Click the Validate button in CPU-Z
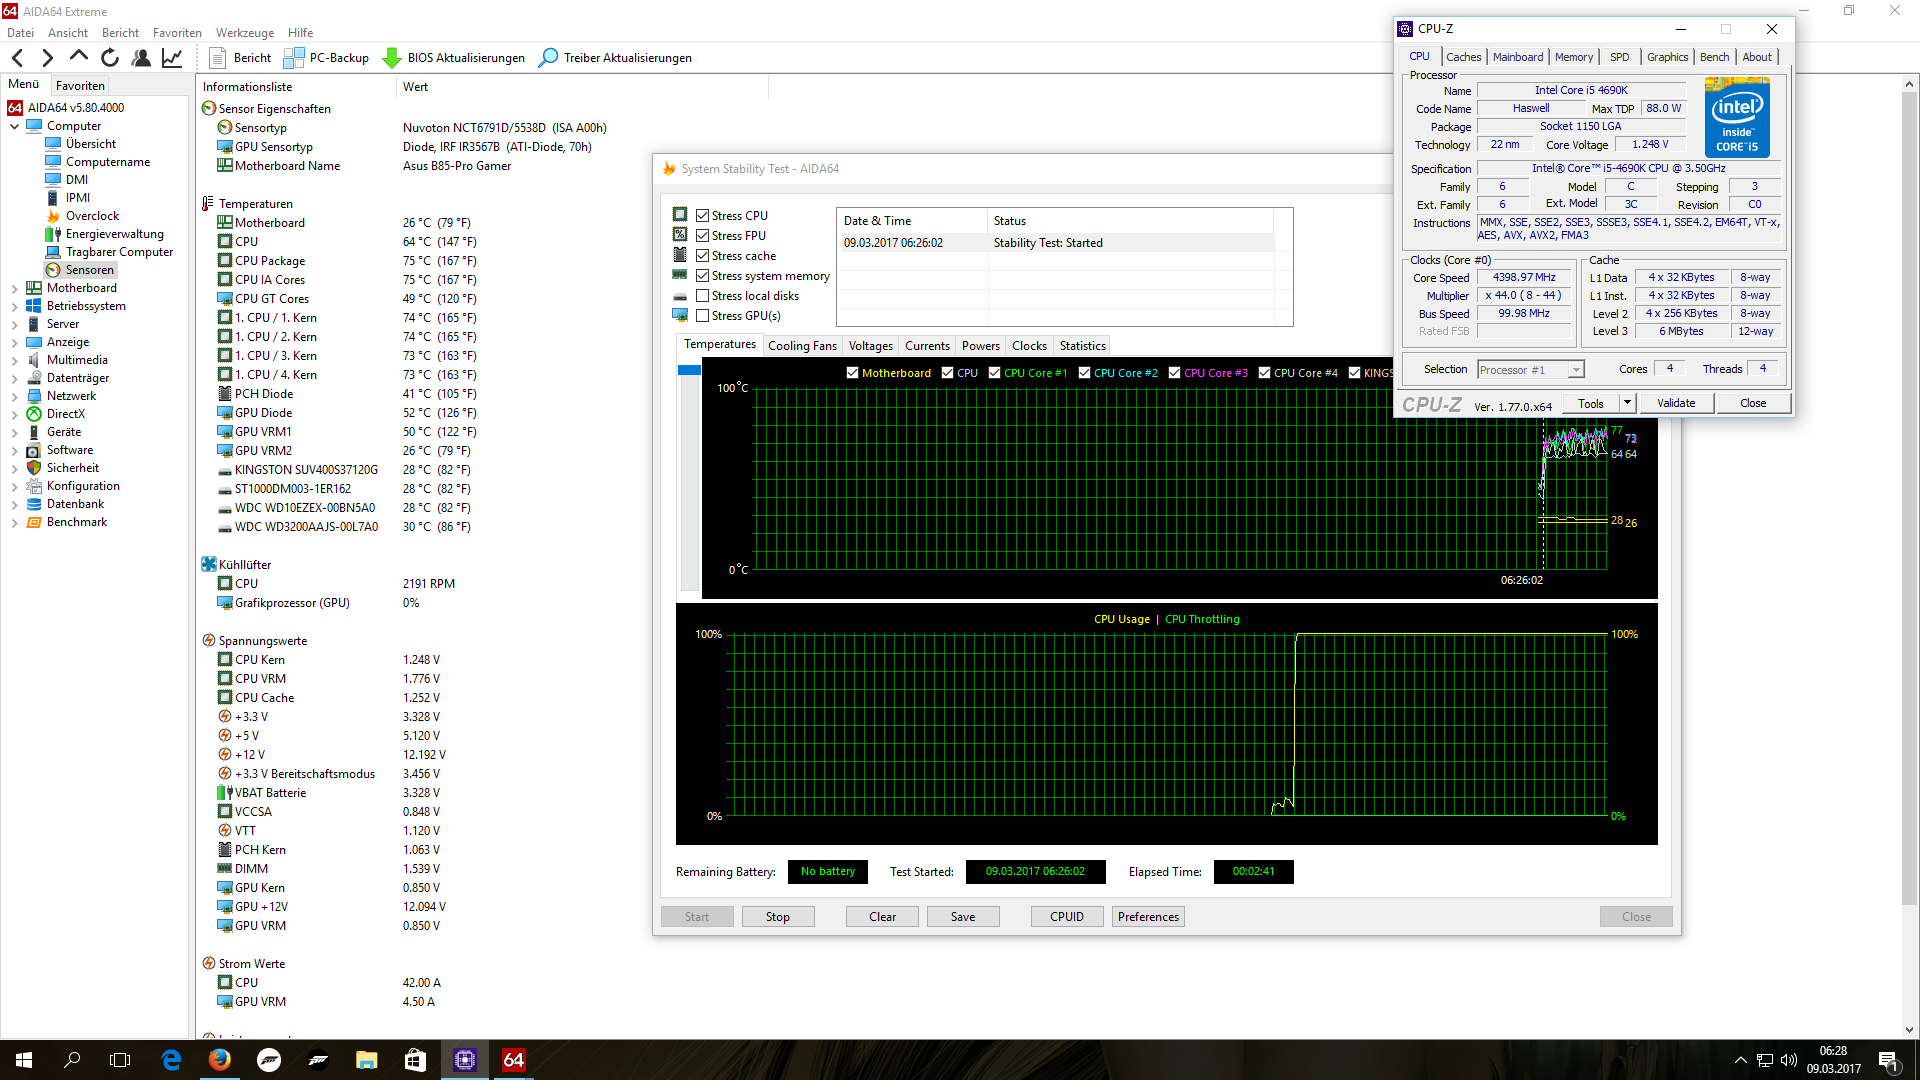Screen dimensions: 1920x1080 (x=1675, y=403)
